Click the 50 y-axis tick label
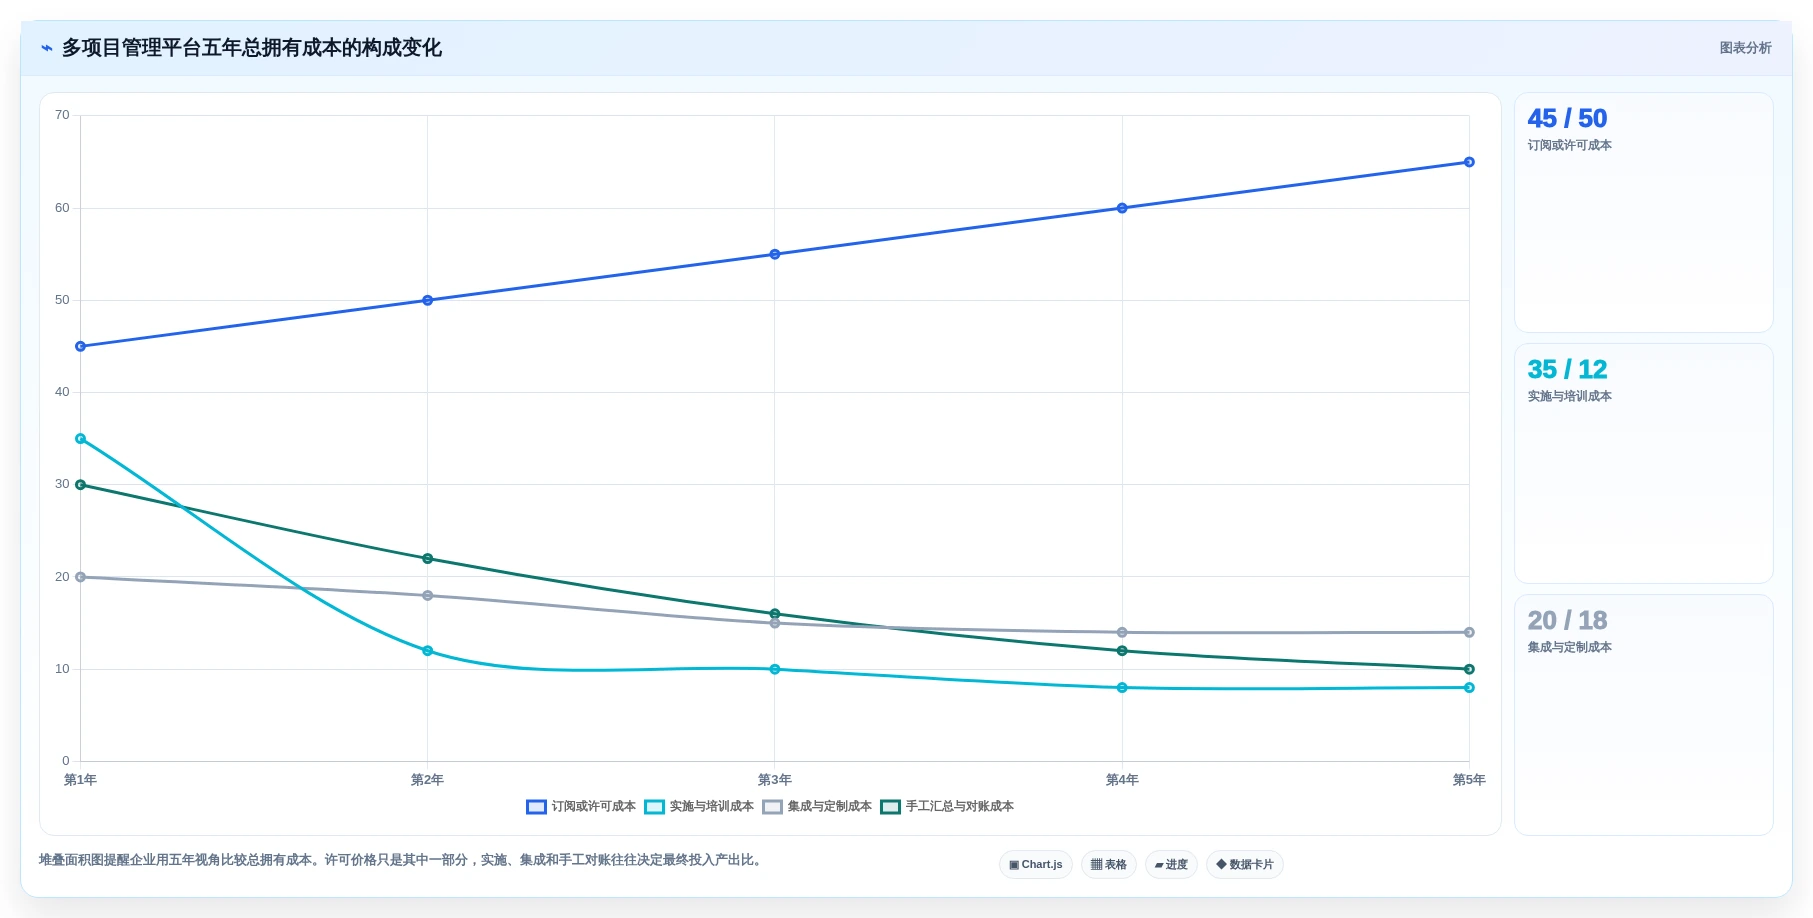The image size is (1813, 918). pyautogui.click(x=62, y=300)
